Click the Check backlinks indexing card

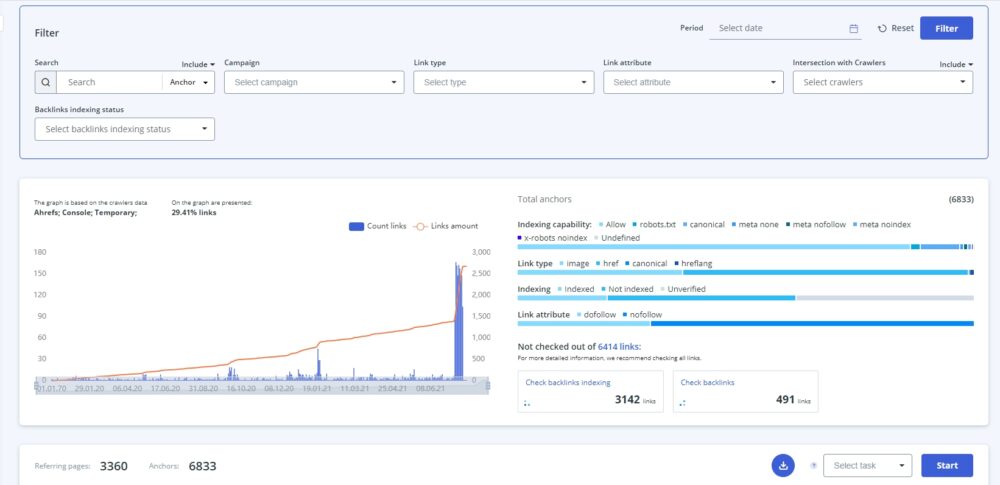click(x=590, y=391)
